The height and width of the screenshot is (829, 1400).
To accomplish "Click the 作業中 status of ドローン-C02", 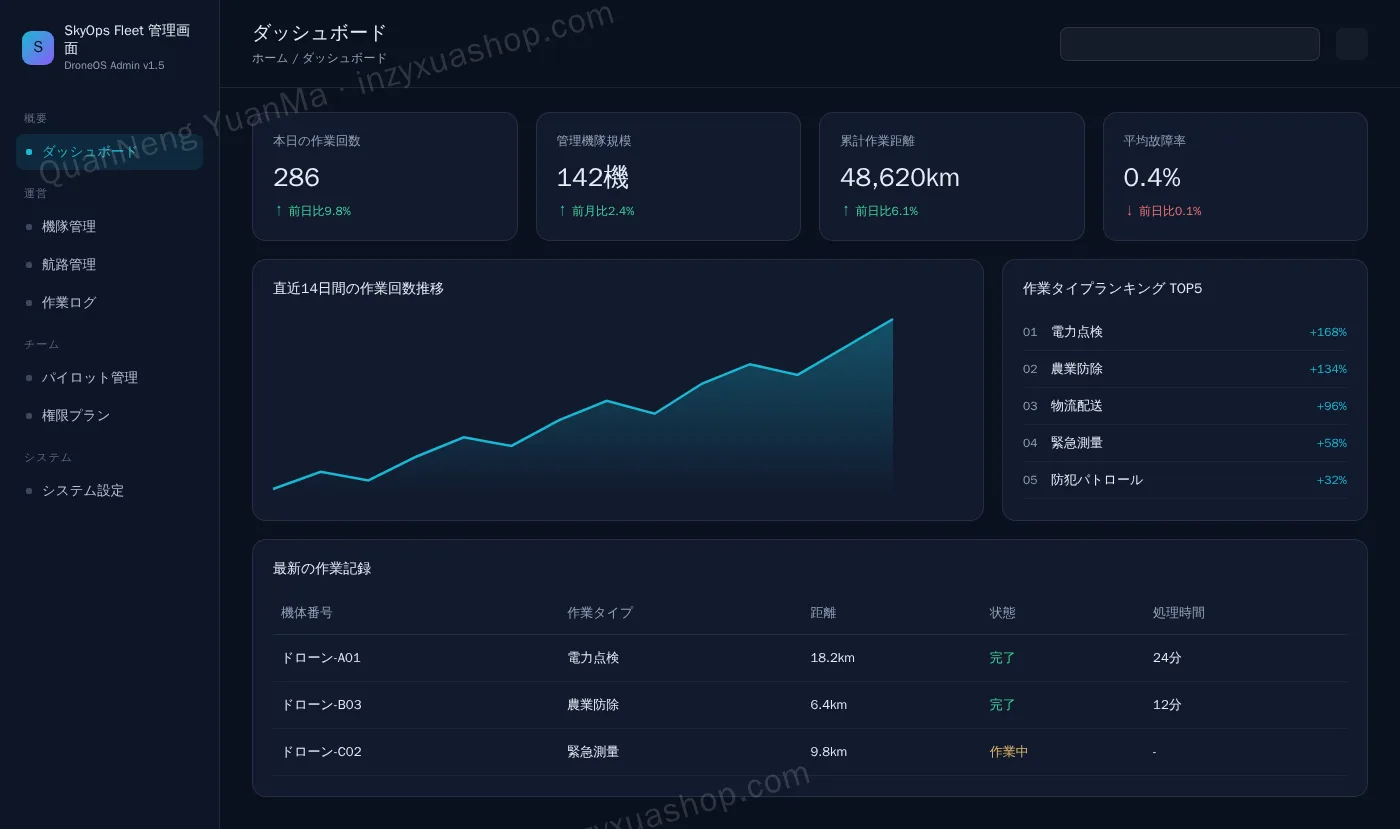I will point(1009,752).
